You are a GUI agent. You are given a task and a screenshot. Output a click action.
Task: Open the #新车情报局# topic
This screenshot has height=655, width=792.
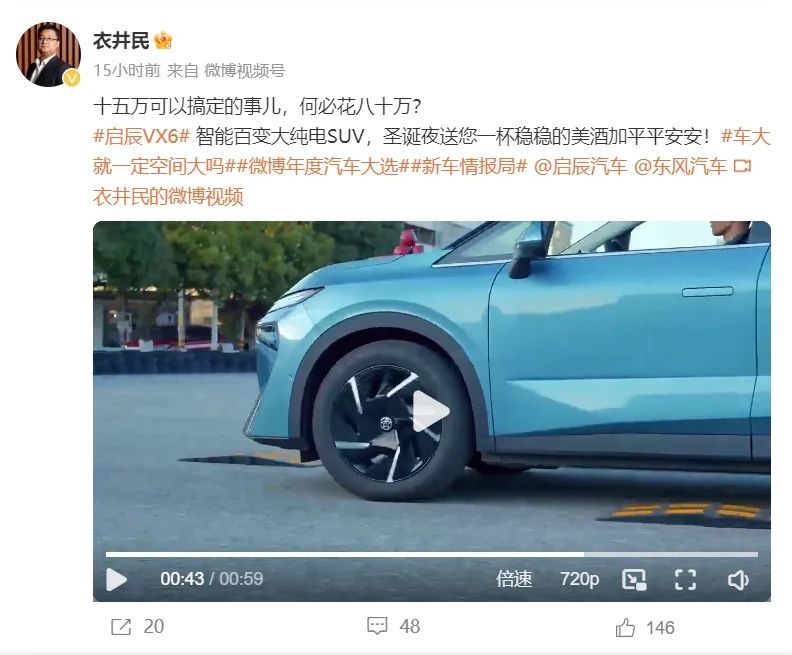coord(470,166)
